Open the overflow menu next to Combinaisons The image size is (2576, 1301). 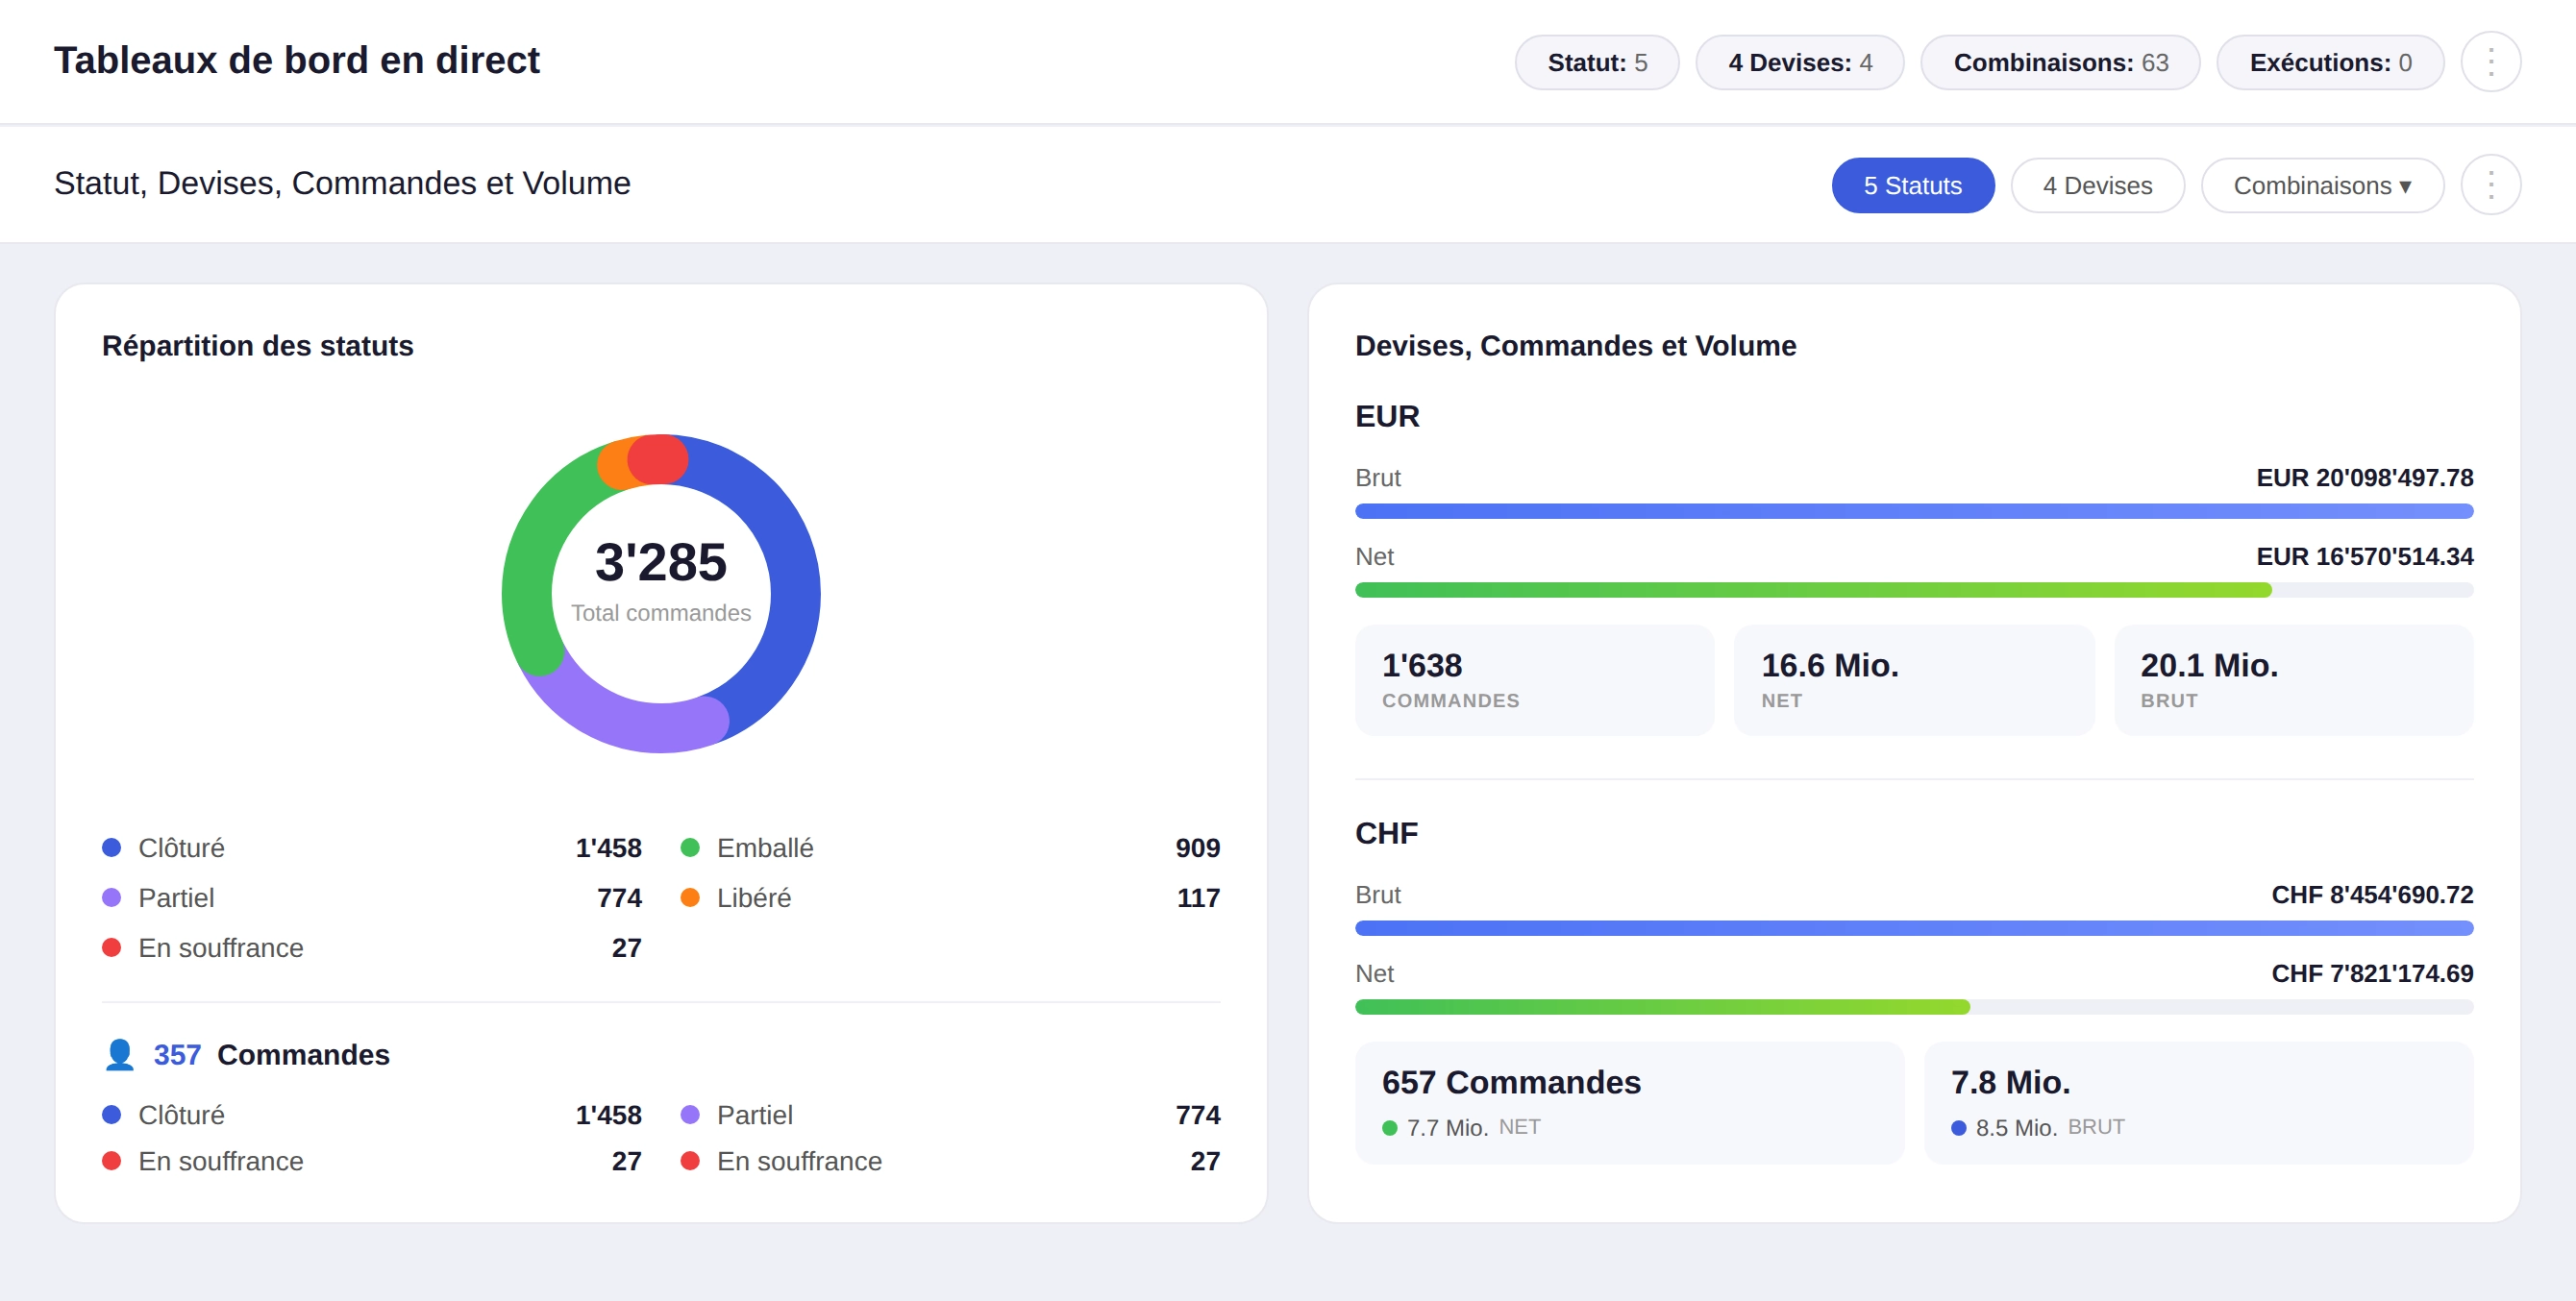coord(2491,185)
